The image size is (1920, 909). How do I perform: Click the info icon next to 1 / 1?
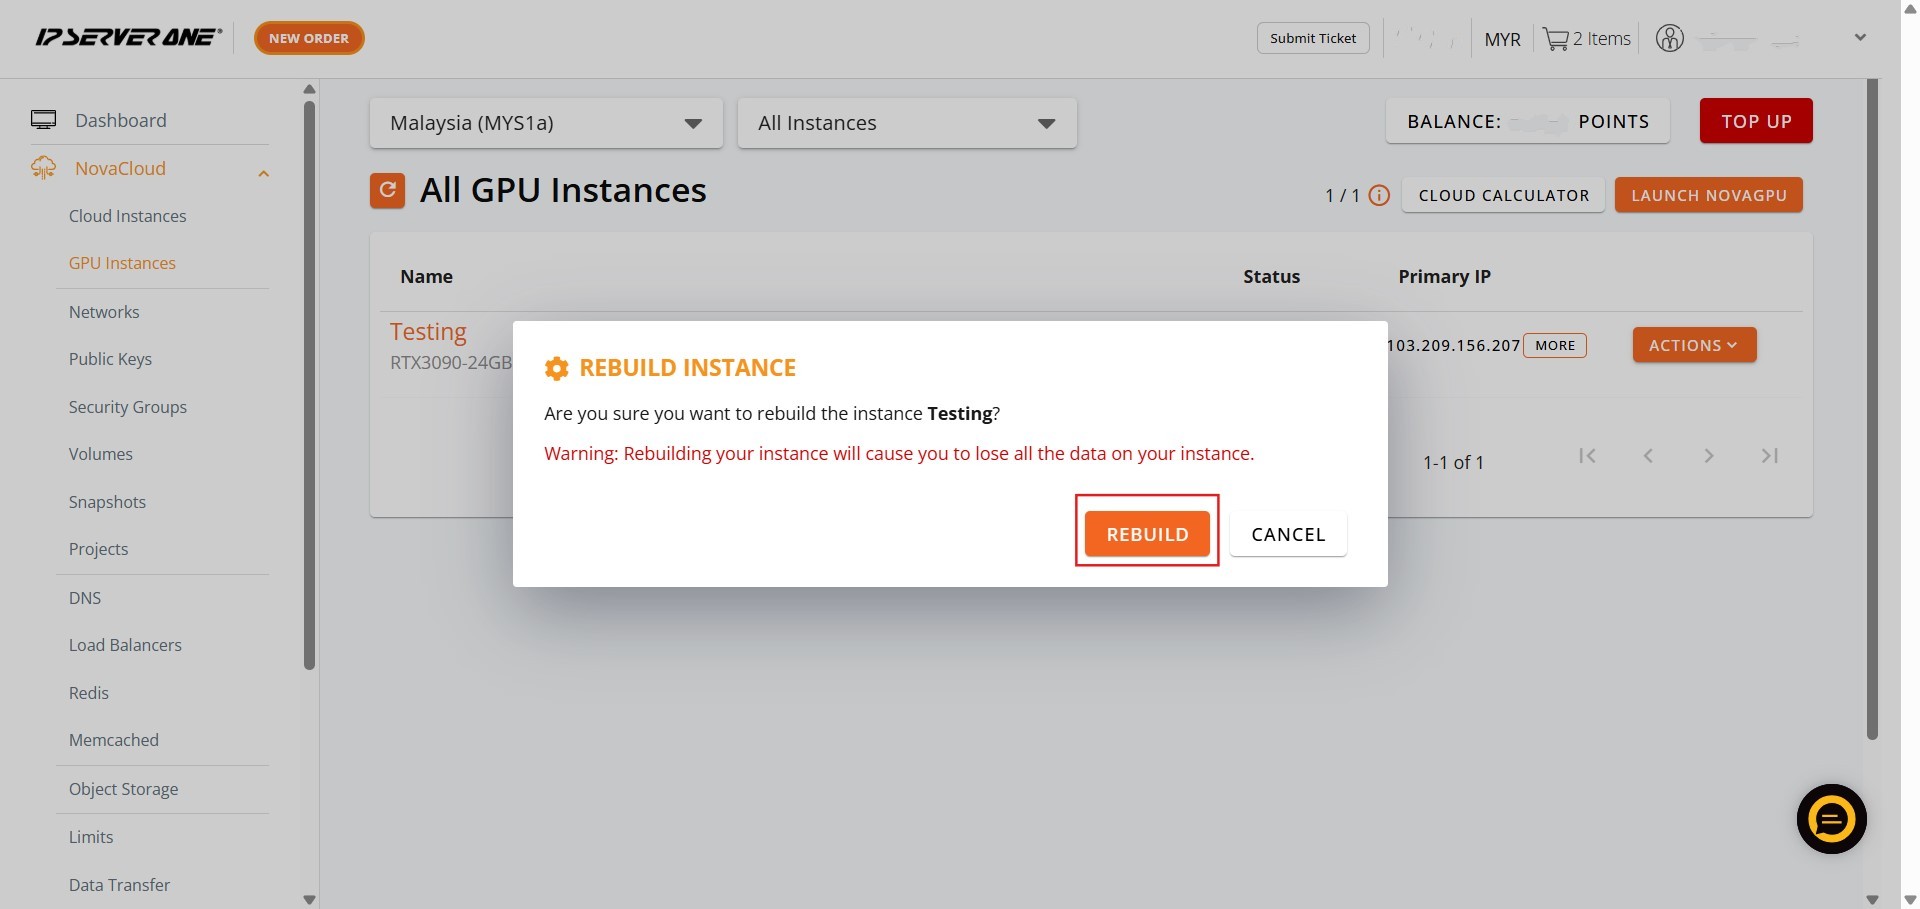click(1379, 195)
